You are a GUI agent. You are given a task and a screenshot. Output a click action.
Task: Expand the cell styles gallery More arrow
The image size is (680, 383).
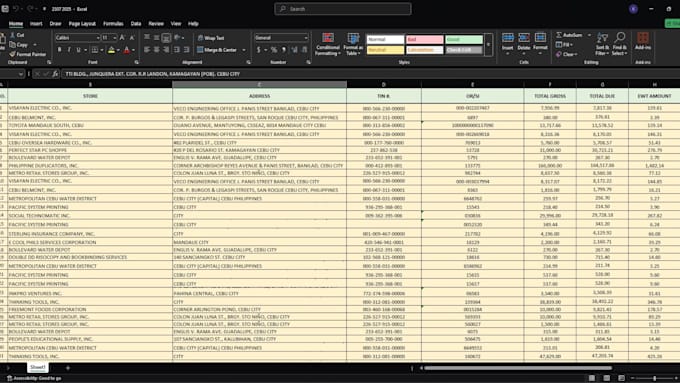489,45
